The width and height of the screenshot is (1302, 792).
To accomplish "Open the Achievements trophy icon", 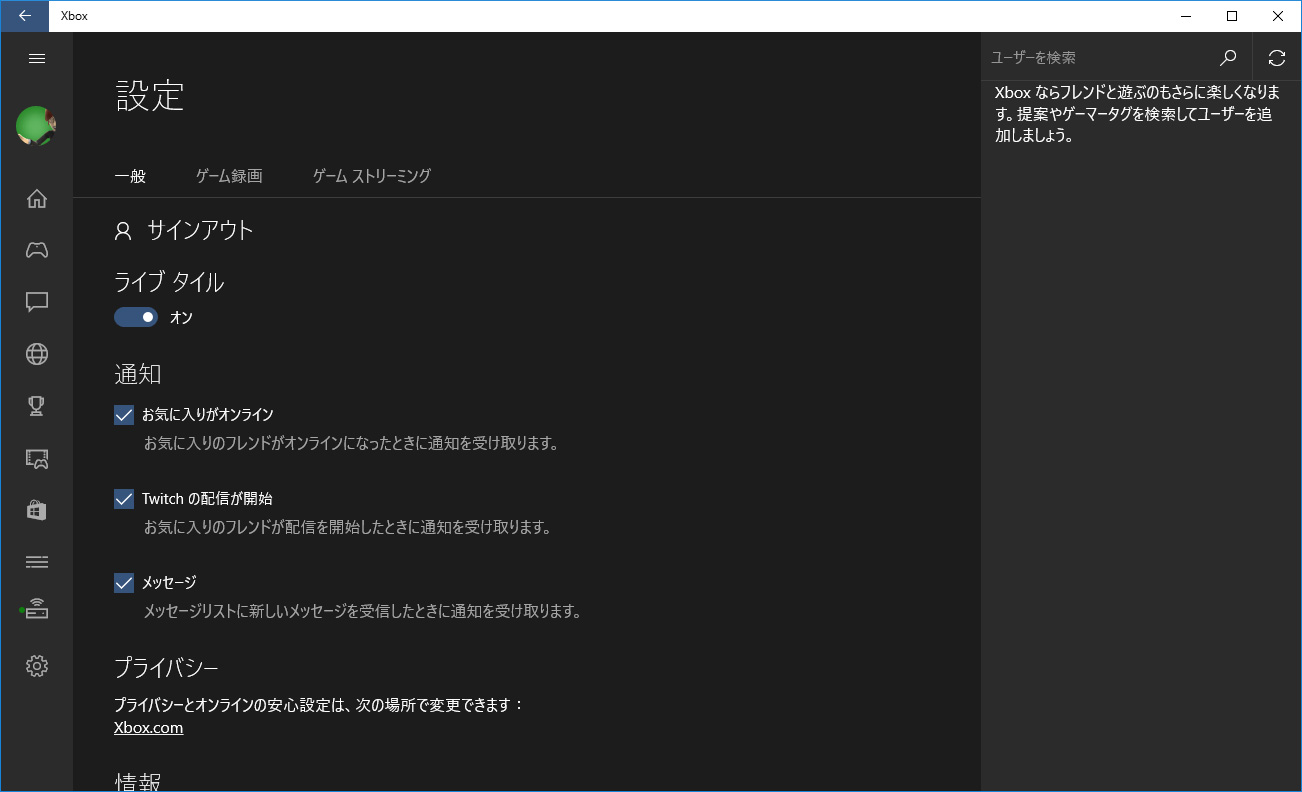I will (37, 405).
